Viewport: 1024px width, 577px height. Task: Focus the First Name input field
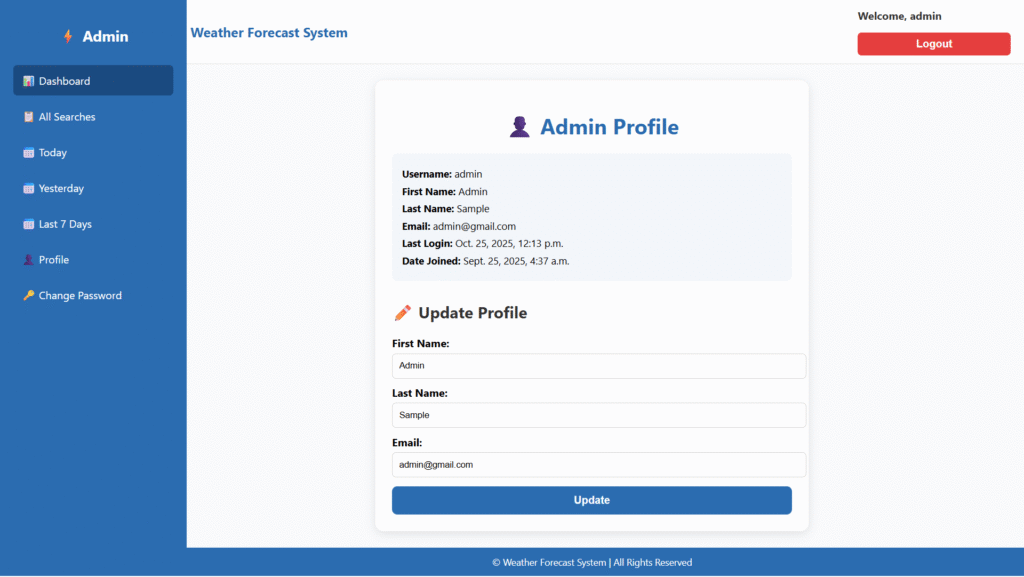[x=598, y=366]
